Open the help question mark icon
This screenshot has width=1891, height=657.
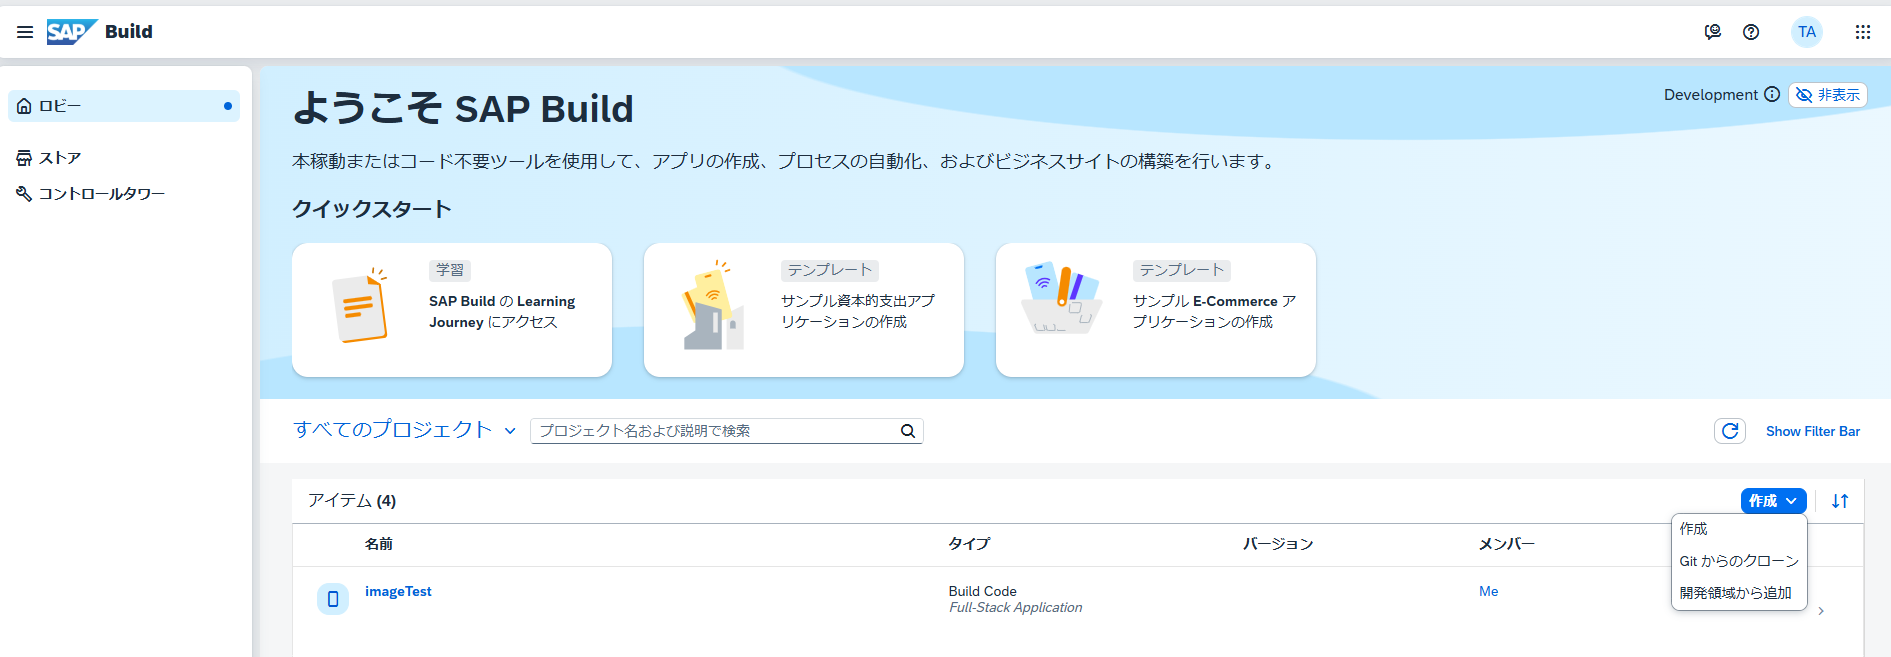click(1751, 32)
